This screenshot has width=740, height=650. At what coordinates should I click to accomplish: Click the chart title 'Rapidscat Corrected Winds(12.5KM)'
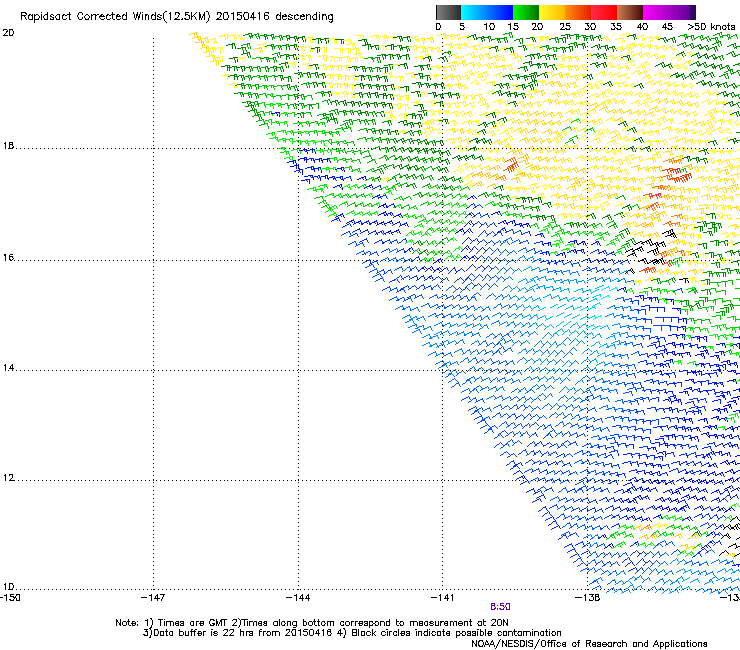[x=115, y=17]
